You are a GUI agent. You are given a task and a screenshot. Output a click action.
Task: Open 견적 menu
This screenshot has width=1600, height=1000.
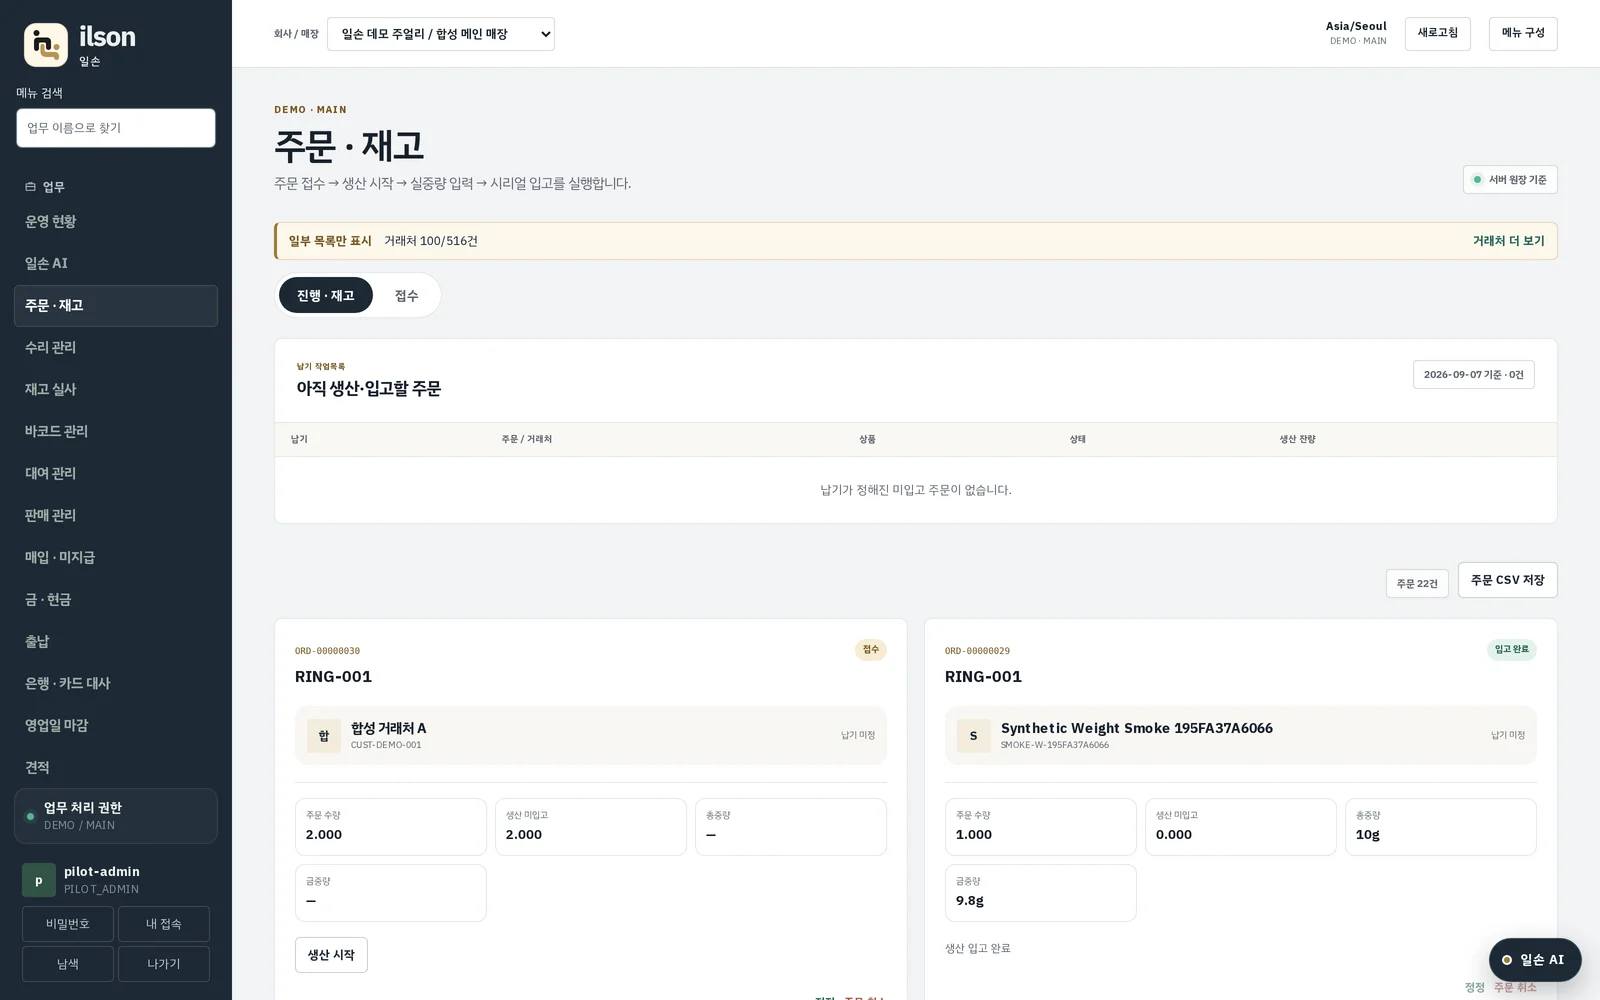pyautogui.click(x=116, y=768)
